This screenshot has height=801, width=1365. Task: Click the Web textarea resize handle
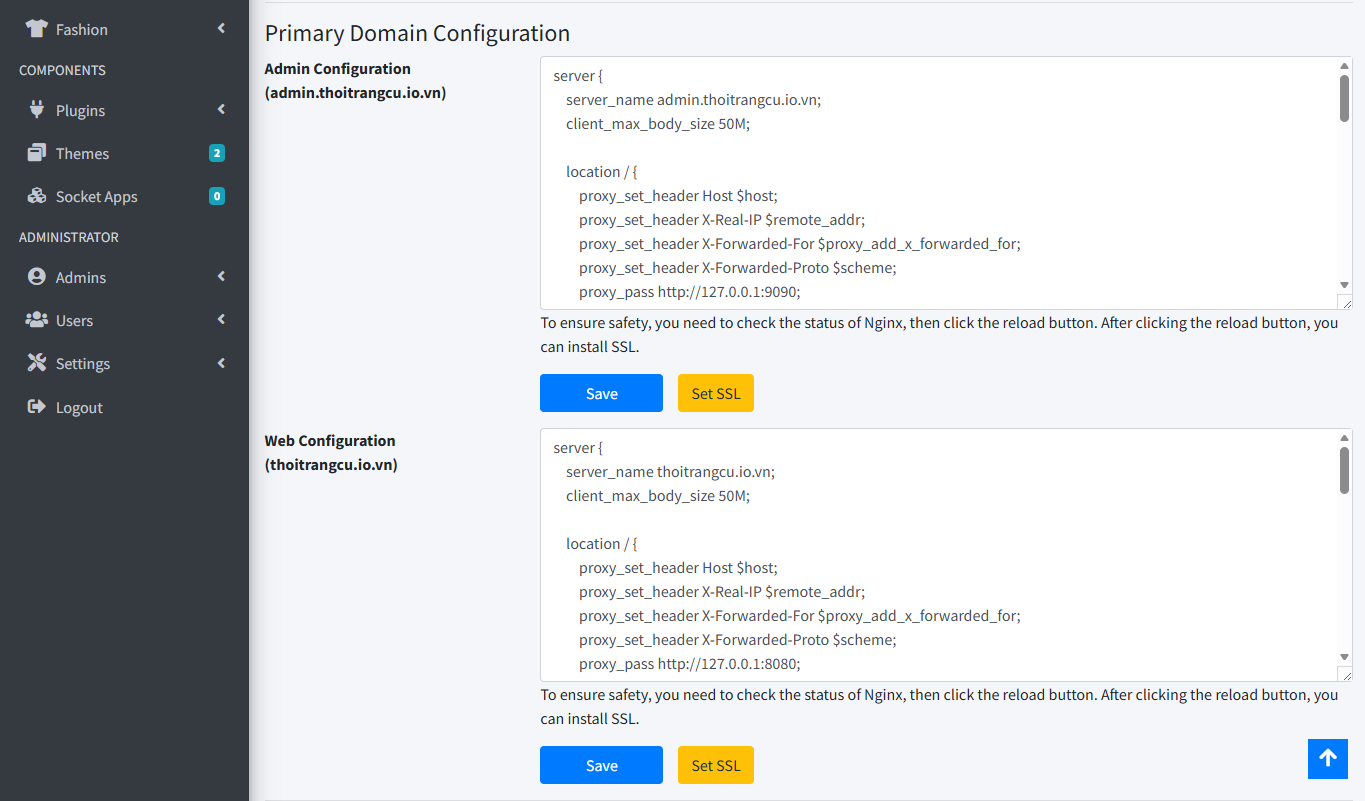click(1345, 674)
